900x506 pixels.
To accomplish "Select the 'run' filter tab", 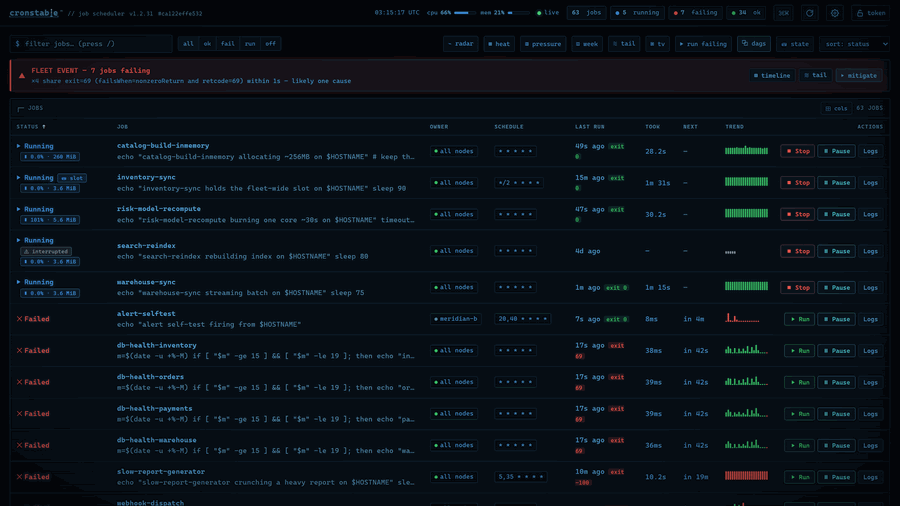I will (x=250, y=44).
